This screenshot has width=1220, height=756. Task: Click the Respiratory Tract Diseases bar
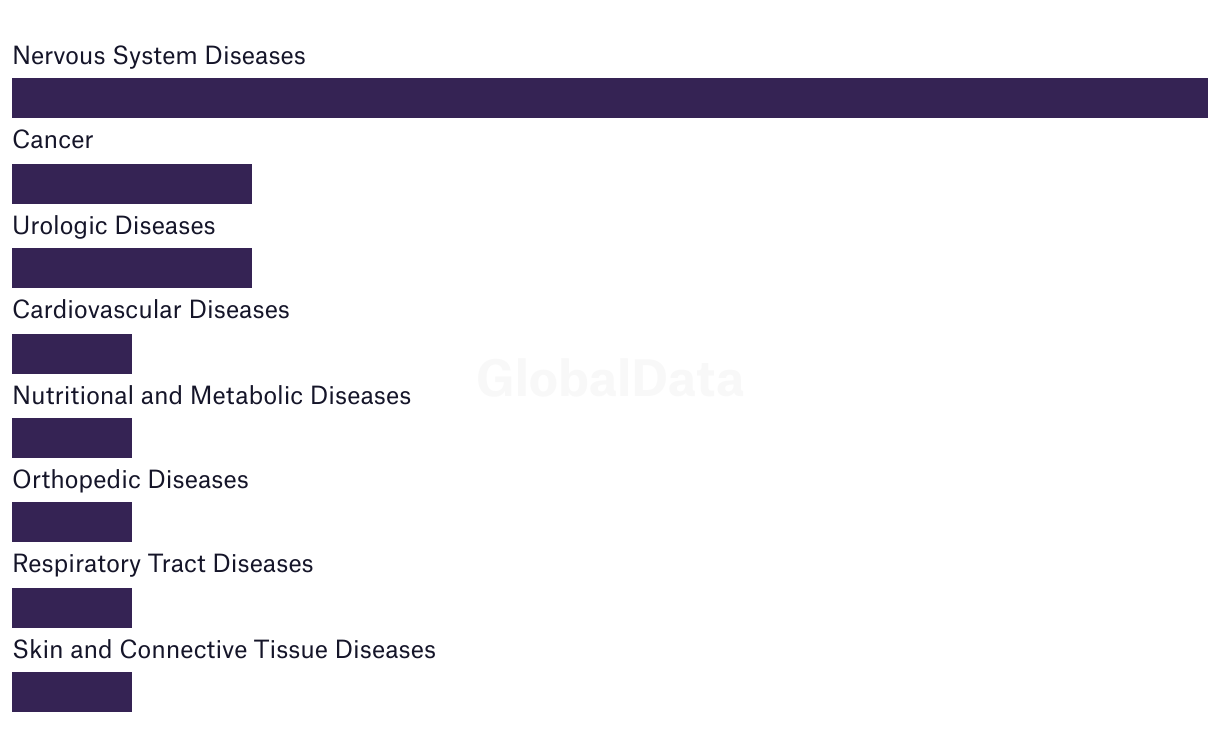[x=72, y=608]
